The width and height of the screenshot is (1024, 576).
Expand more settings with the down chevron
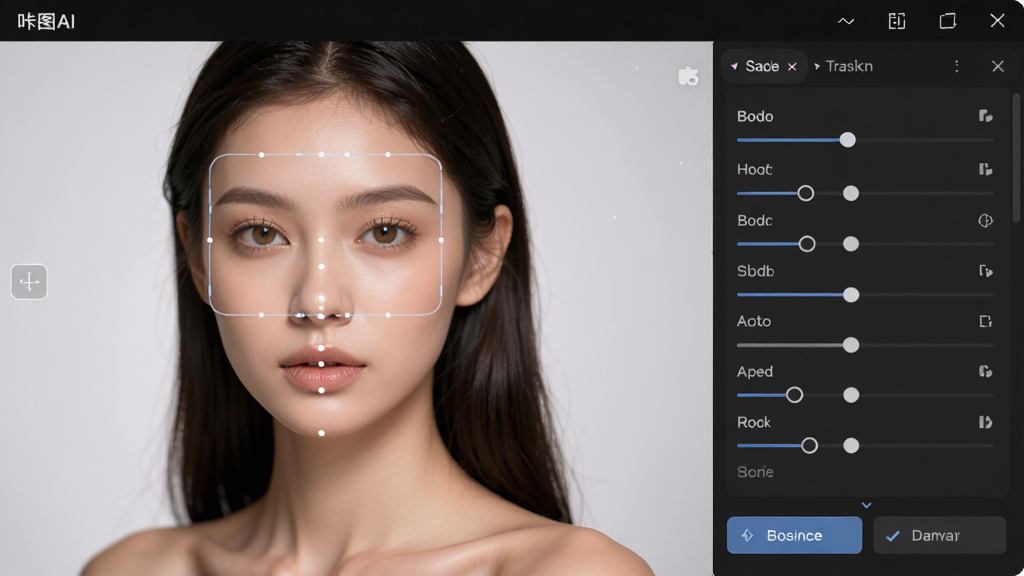pyautogui.click(x=867, y=505)
